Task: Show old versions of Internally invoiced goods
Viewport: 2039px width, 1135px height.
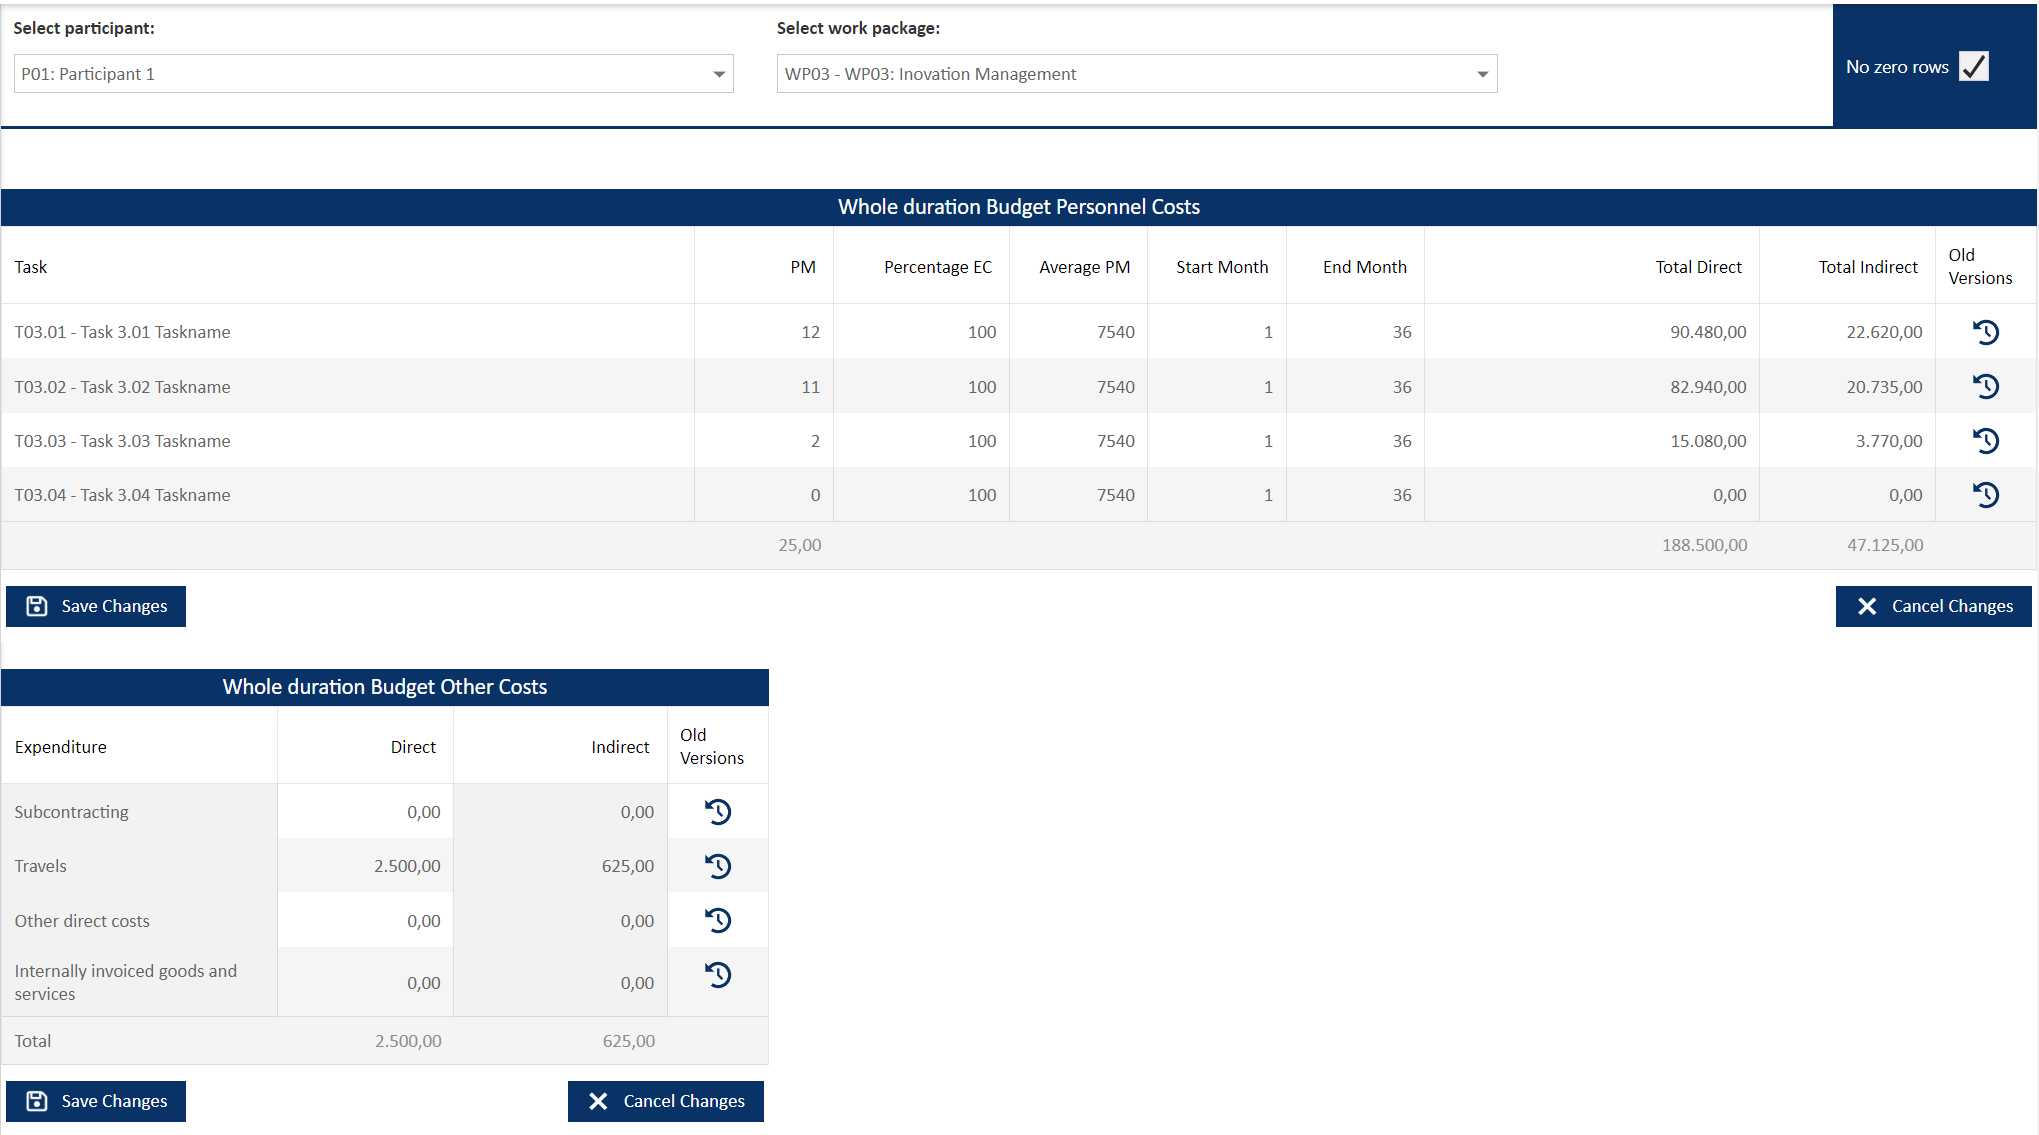Action: click(x=718, y=974)
